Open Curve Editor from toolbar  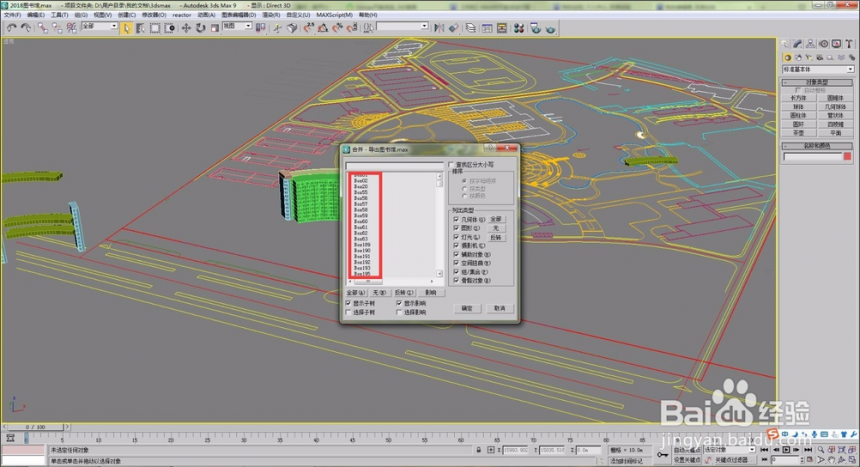click(x=487, y=28)
